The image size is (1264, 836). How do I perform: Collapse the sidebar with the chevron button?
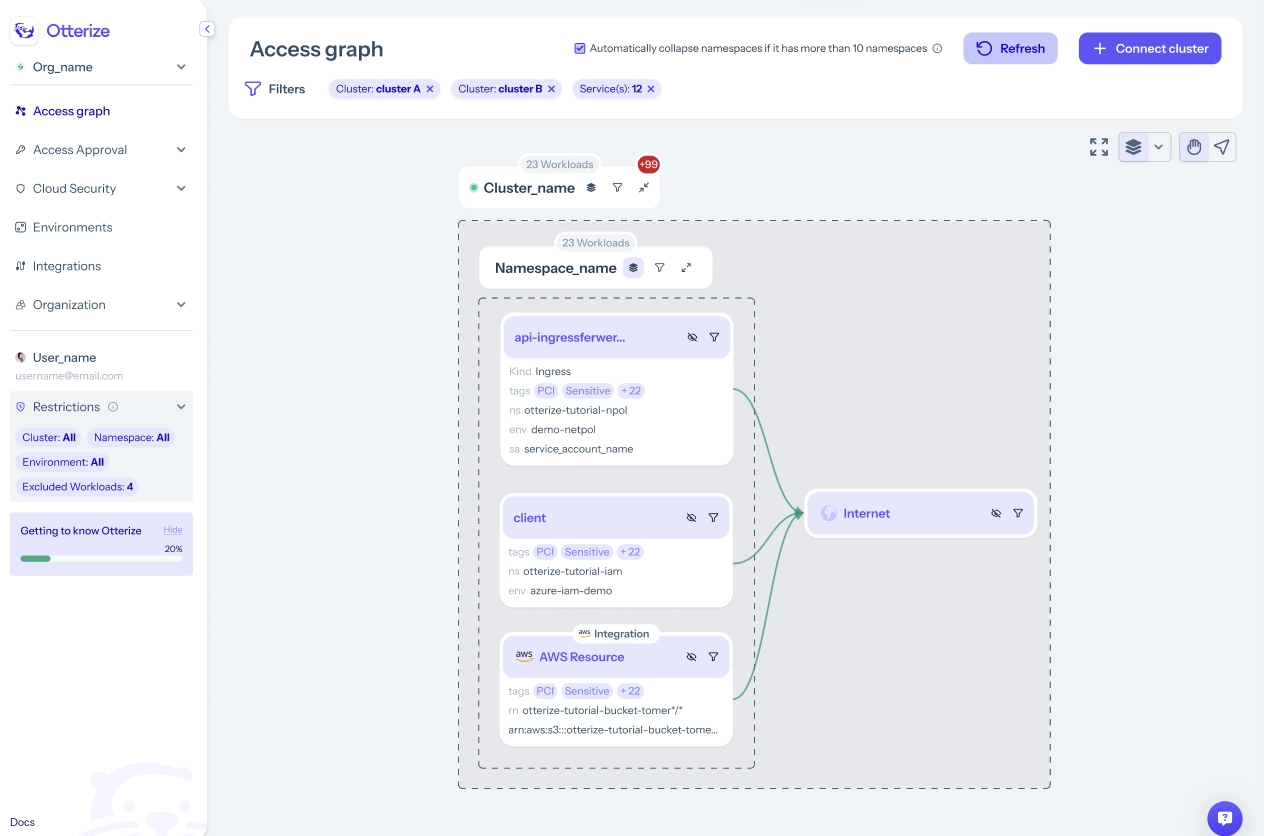[x=207, y=29]
